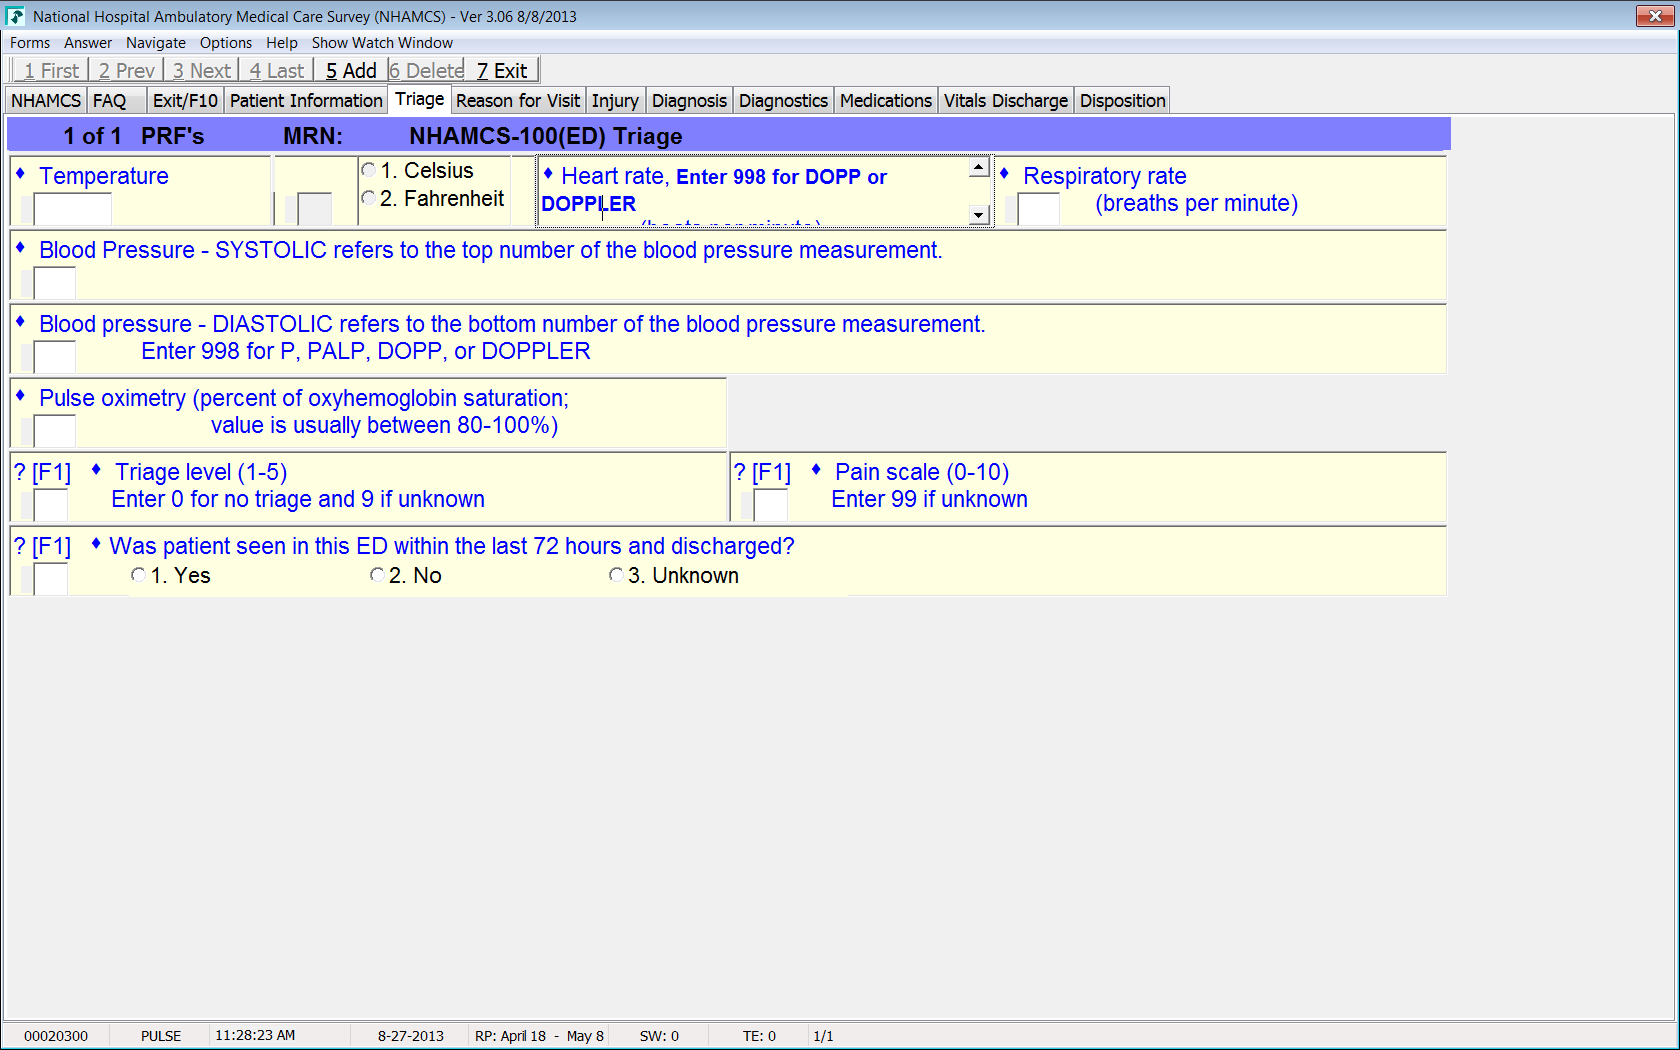Click the Pulse oximetry input field
Screen dimensions: 1680x1050
55,431
